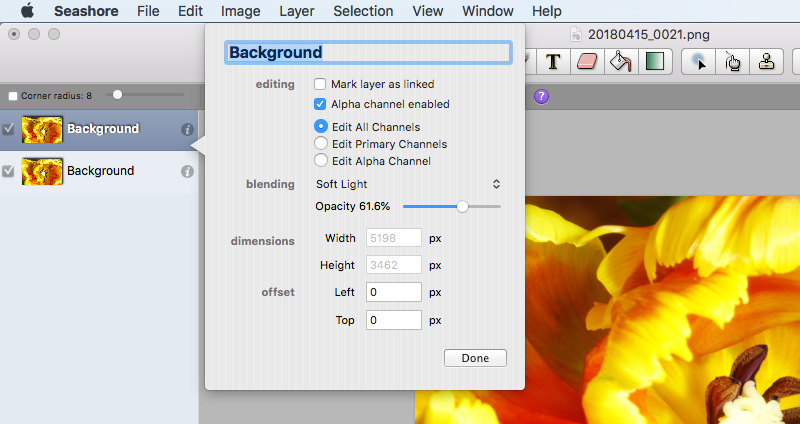This screenshot has height=424, width=800.
Task: Adjust the Opacity slider handle
Action: pyautogui.click(x=462, y=207)
